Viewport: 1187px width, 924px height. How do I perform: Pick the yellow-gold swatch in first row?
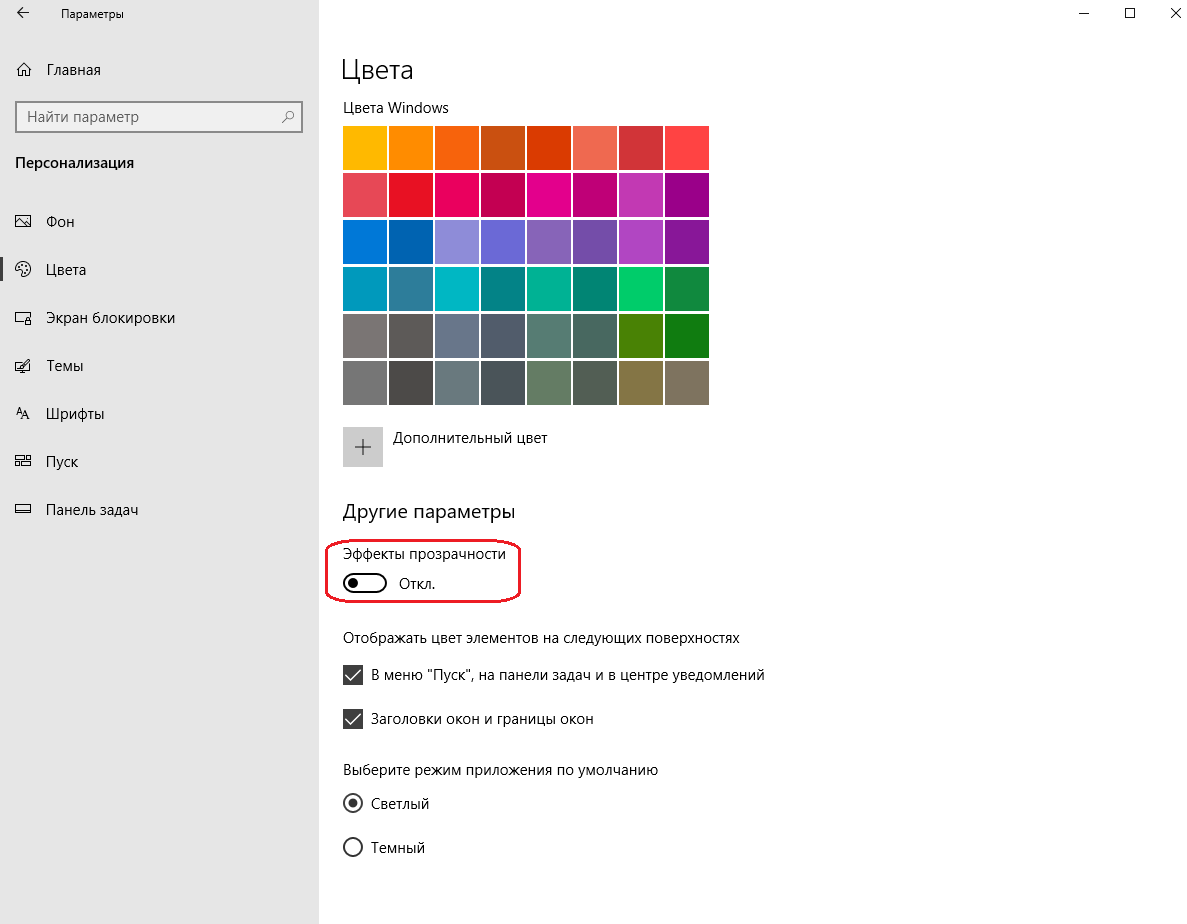point(365,148)
